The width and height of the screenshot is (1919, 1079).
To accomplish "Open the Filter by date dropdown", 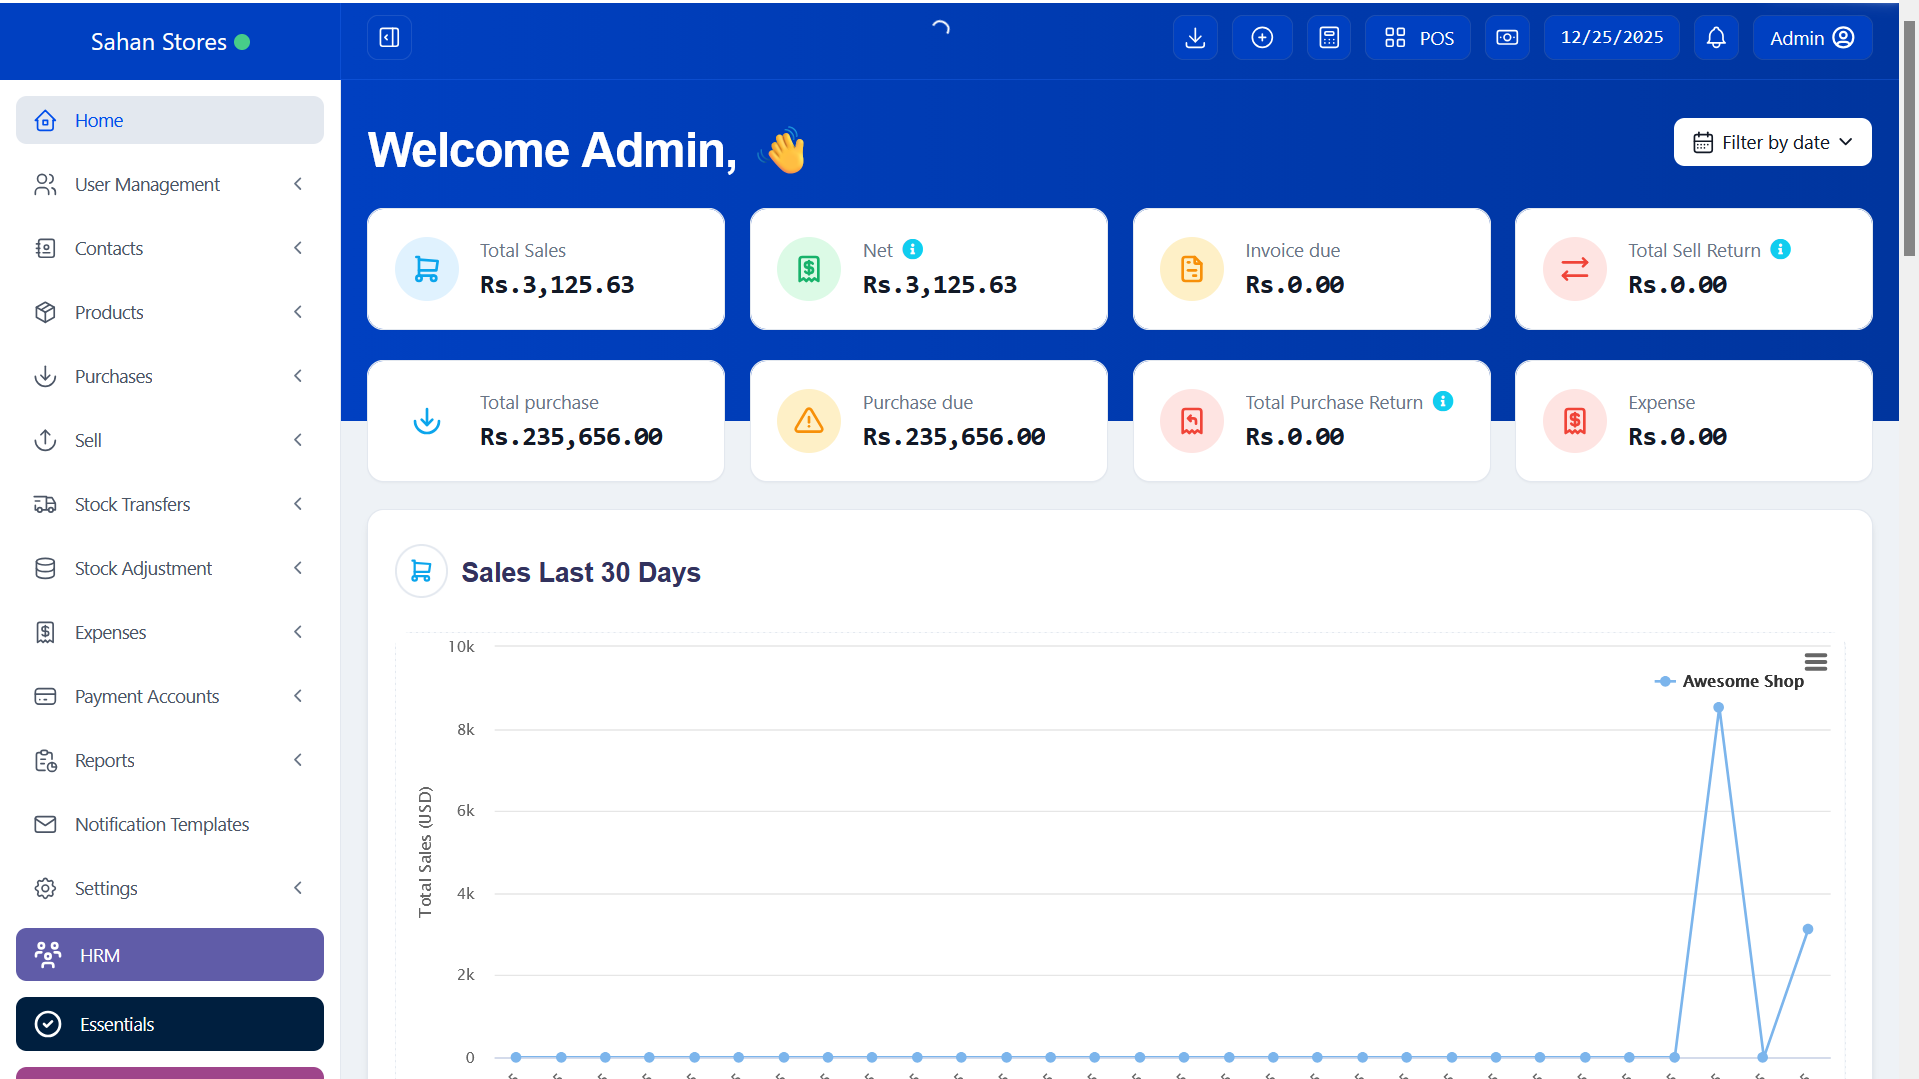I will [1772, 142].
